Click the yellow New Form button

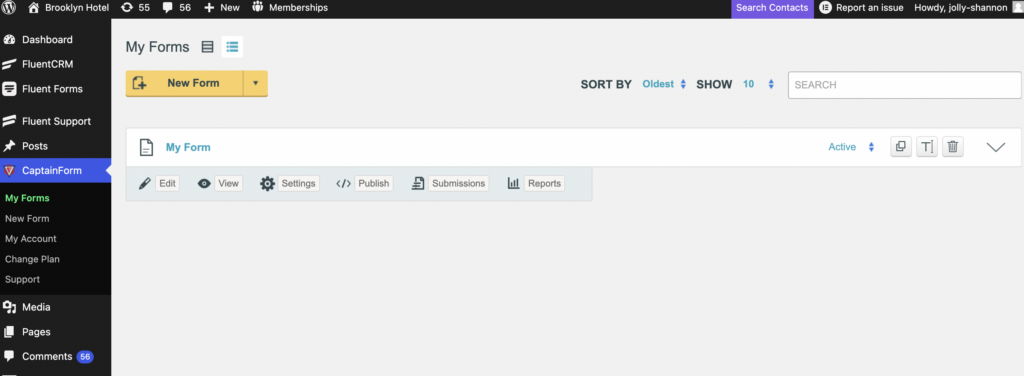[x=184, y=84]
